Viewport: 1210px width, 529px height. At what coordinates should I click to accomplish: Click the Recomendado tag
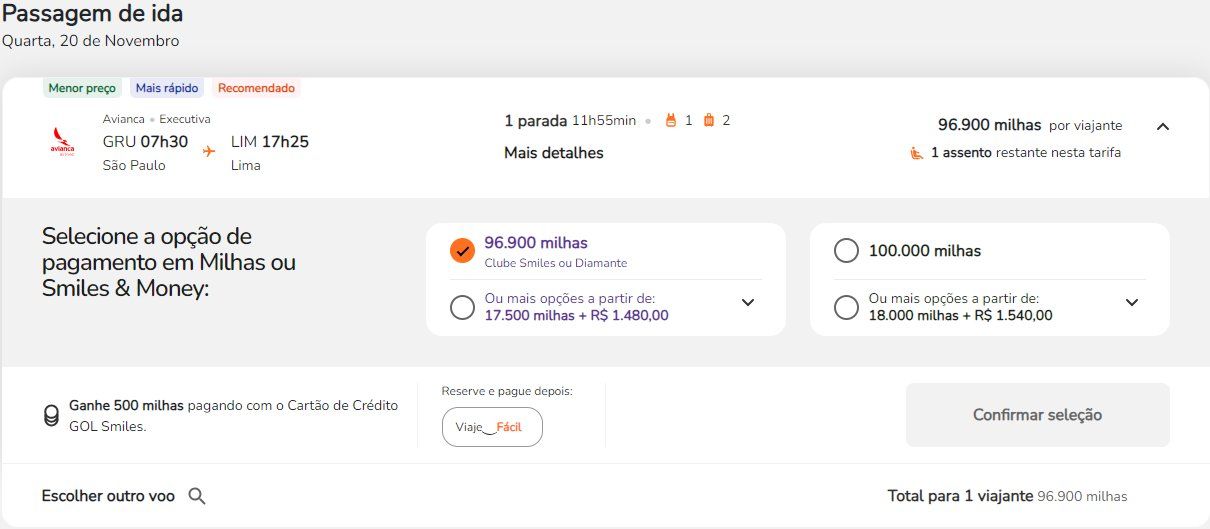(256, 88)
